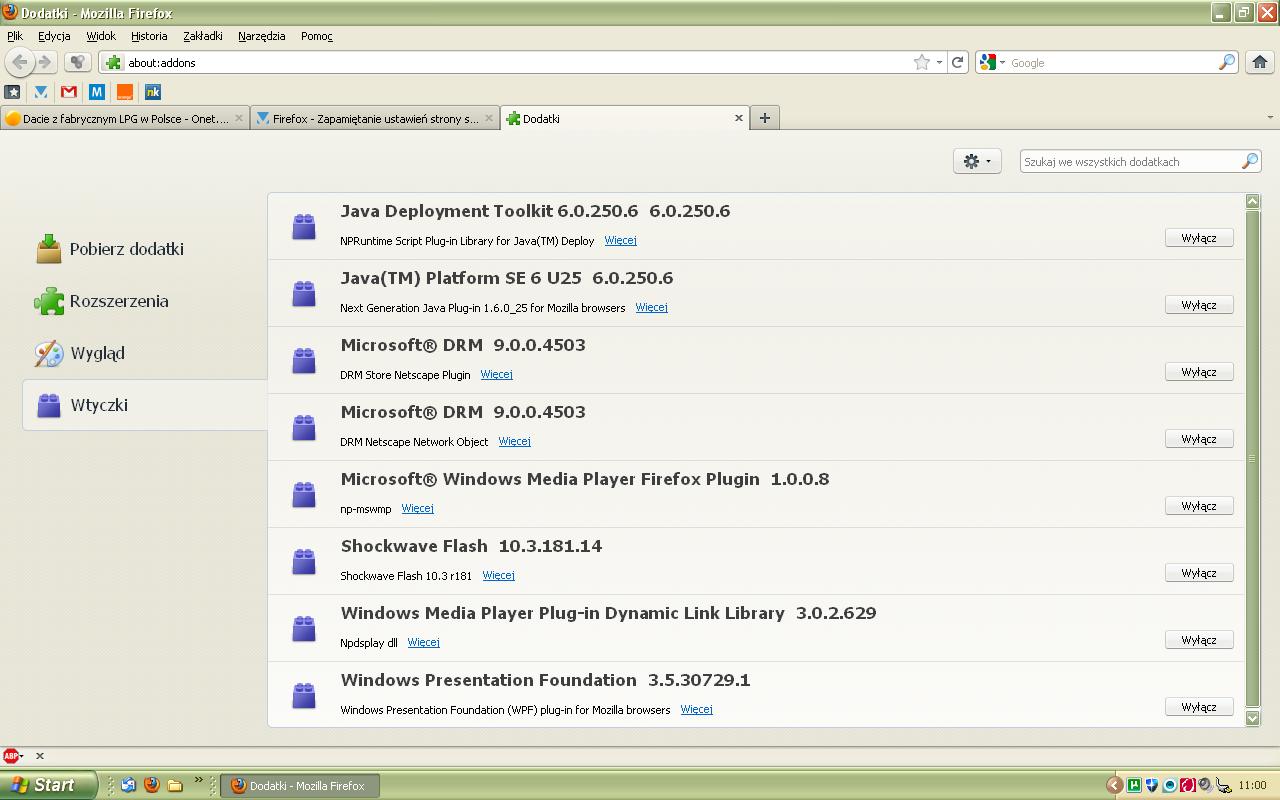Image resolution: width=1280 pixels, height=800 pixels.
Task: Reload the page with the refresh icon
Action: (957, 62)
